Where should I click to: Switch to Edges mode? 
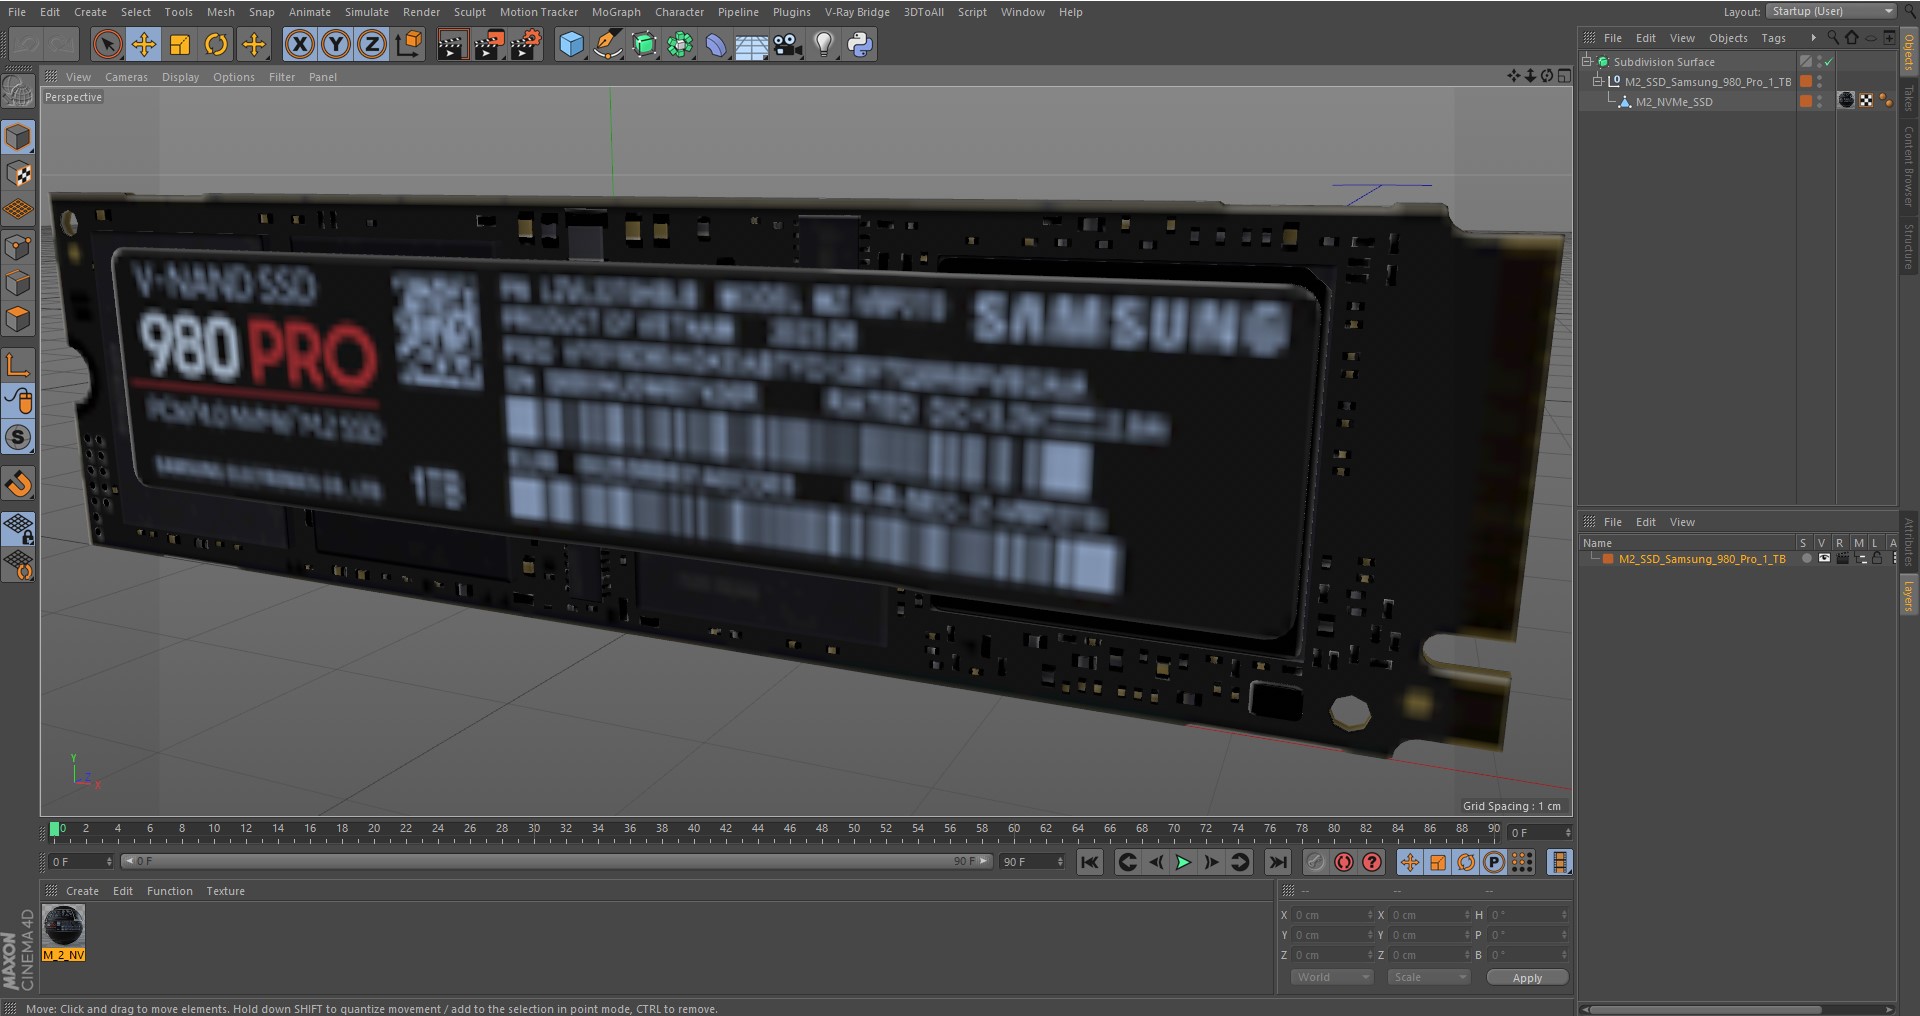pos(18,283)
